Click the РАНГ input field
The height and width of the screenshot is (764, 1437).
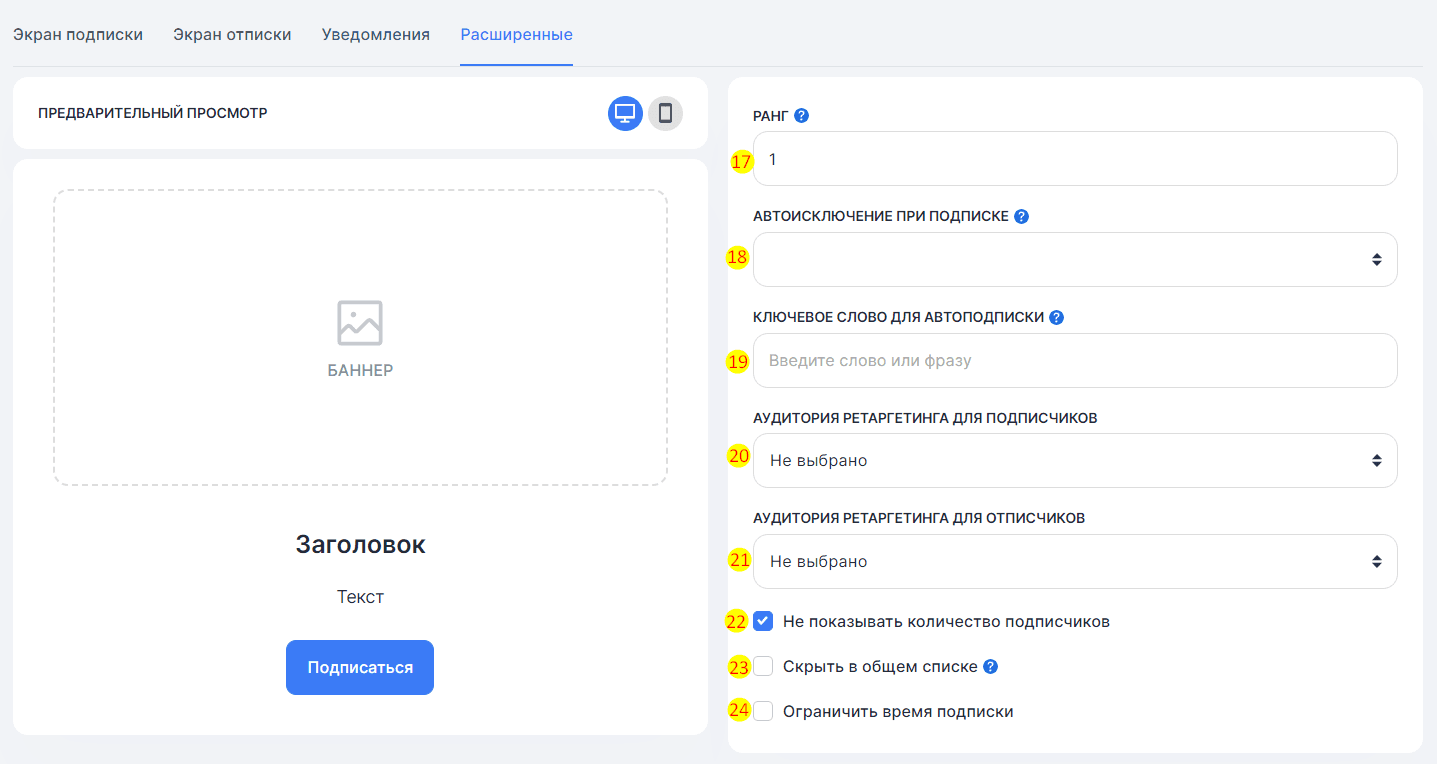pyautogui.click(x=1075, y=159)
